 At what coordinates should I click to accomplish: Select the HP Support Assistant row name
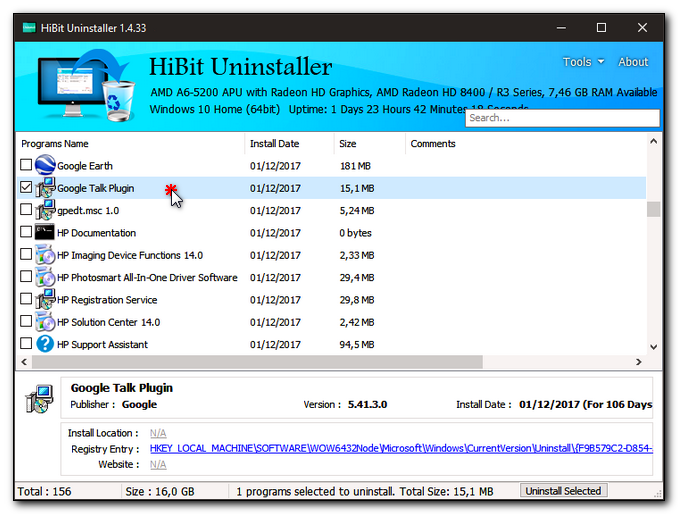coord(102,345)
